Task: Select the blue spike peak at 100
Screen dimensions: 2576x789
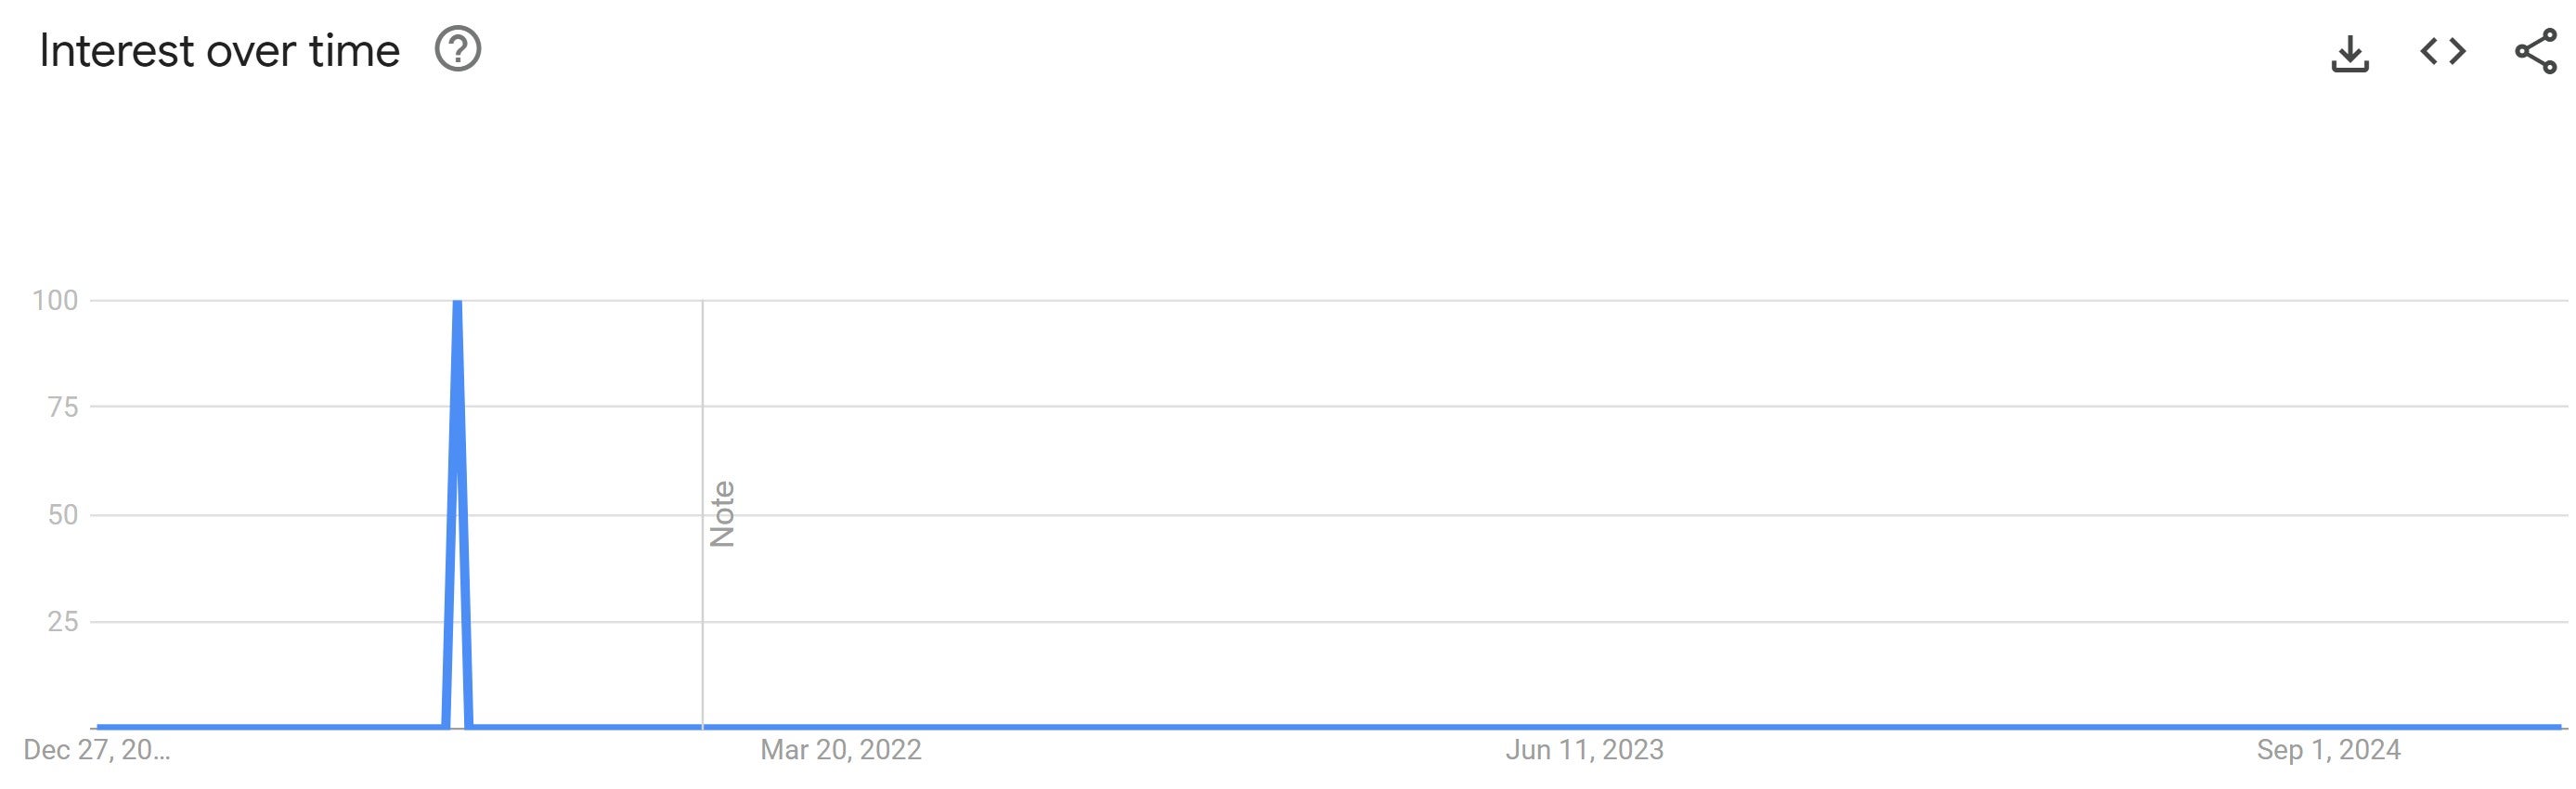Action: [x=457, y=302]
